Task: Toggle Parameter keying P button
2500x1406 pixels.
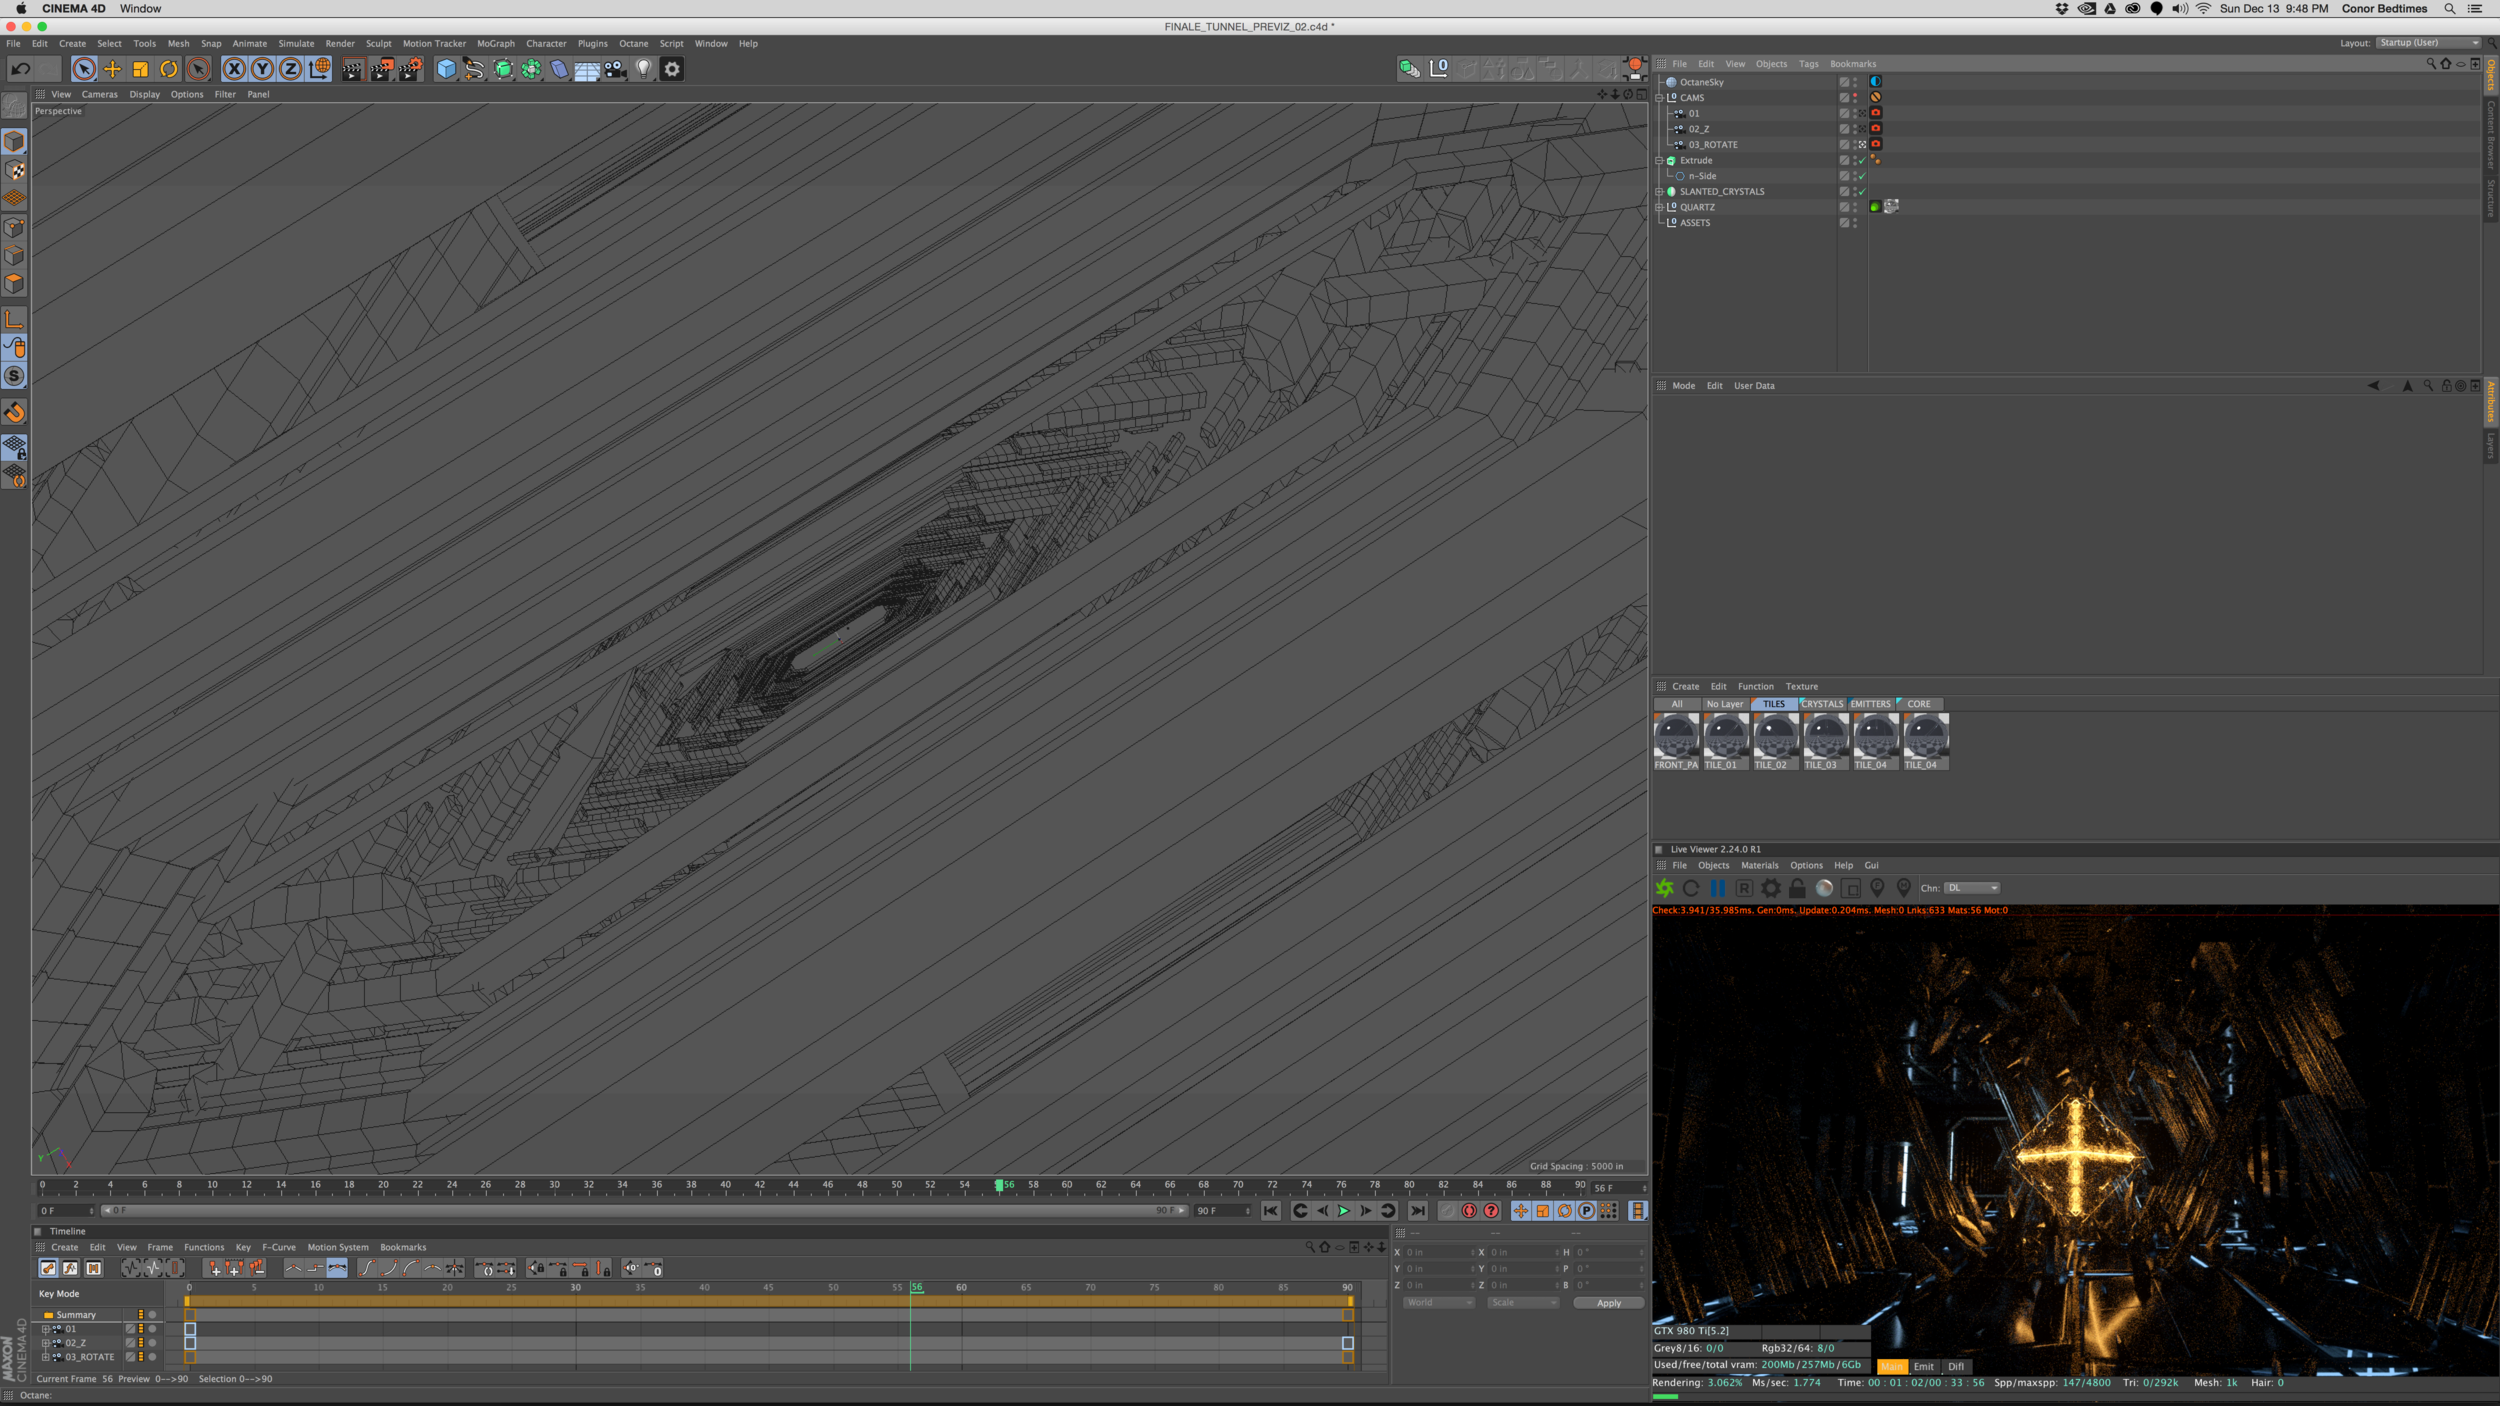Action: click(1586, 1211)
